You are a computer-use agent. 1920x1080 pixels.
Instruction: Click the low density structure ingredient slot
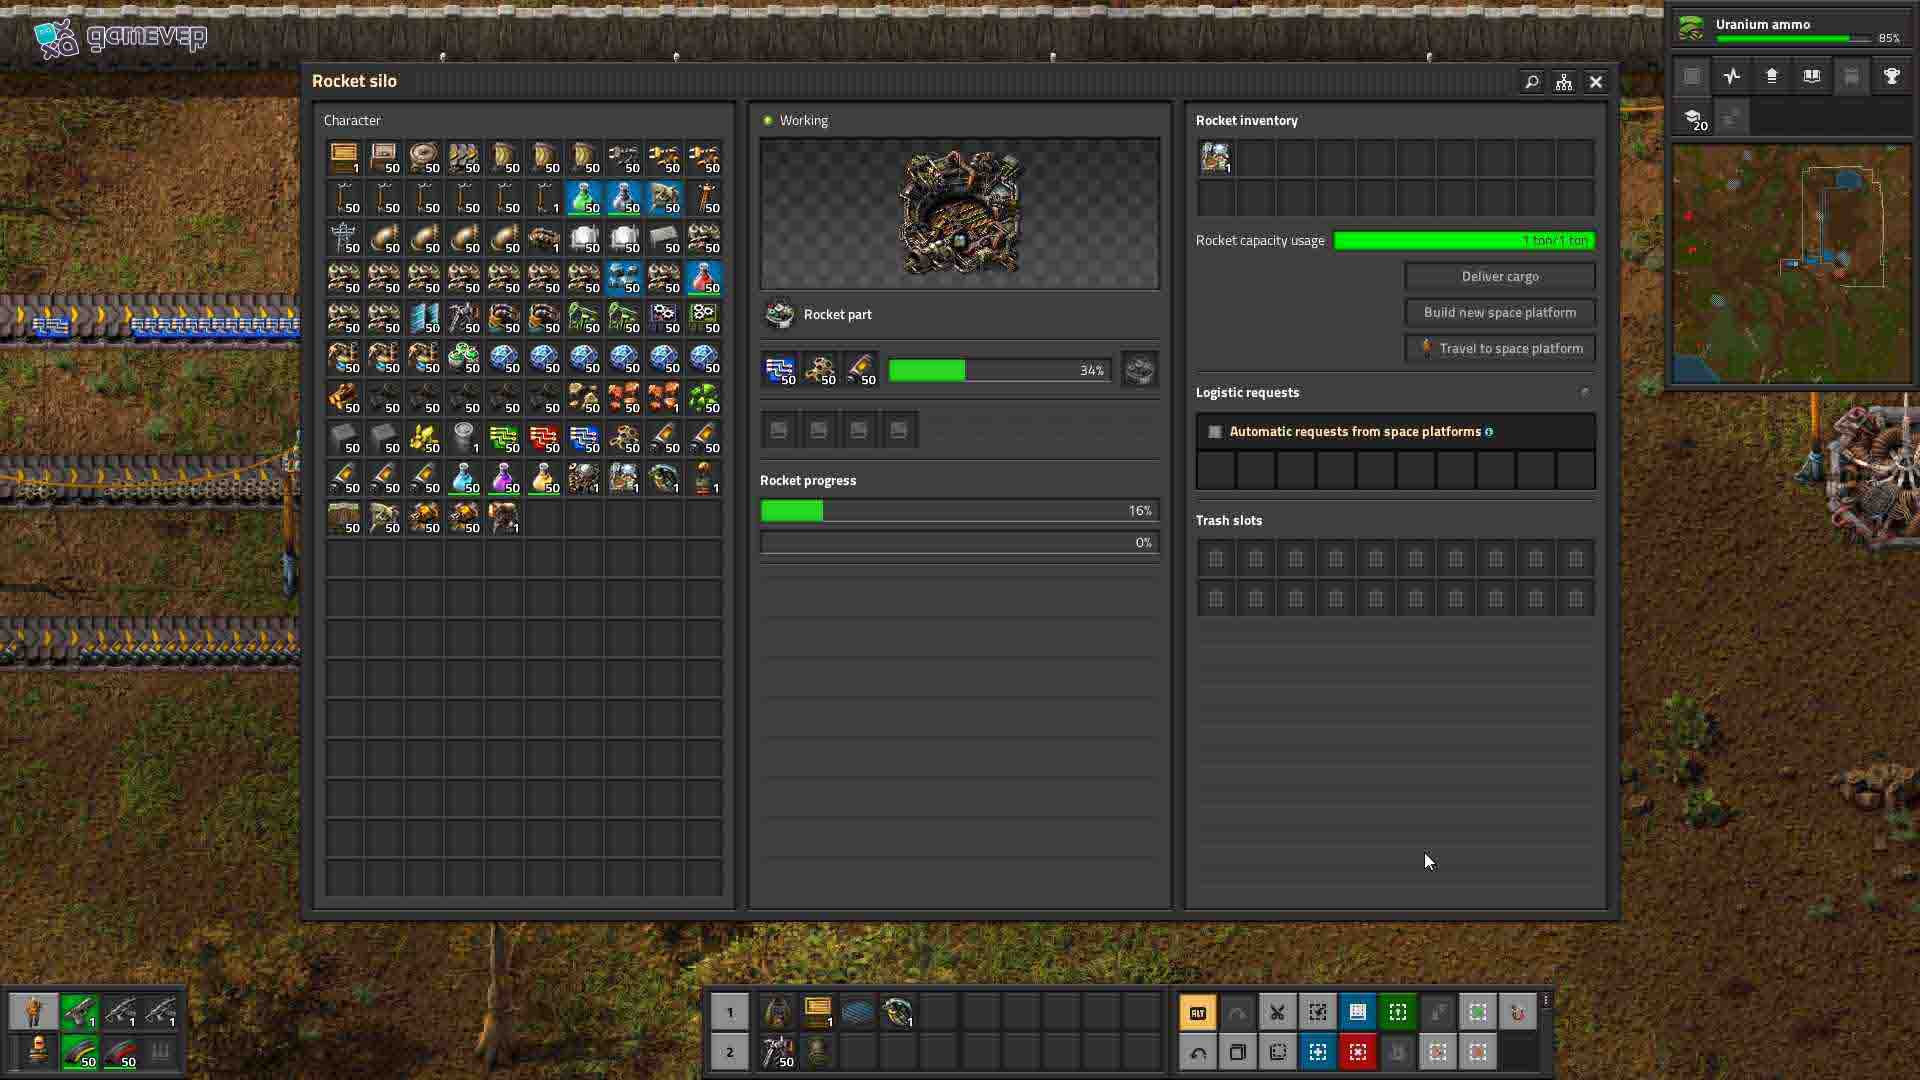[x=820, y=370]
